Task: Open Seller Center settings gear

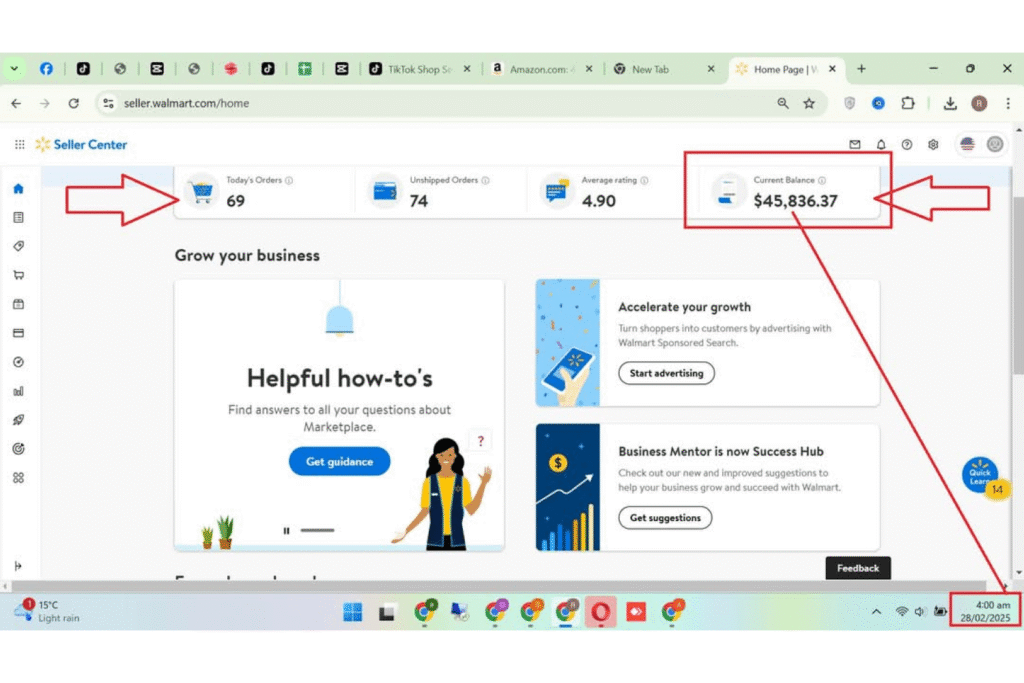Action: pyautogui.click(x=933, y=144)
